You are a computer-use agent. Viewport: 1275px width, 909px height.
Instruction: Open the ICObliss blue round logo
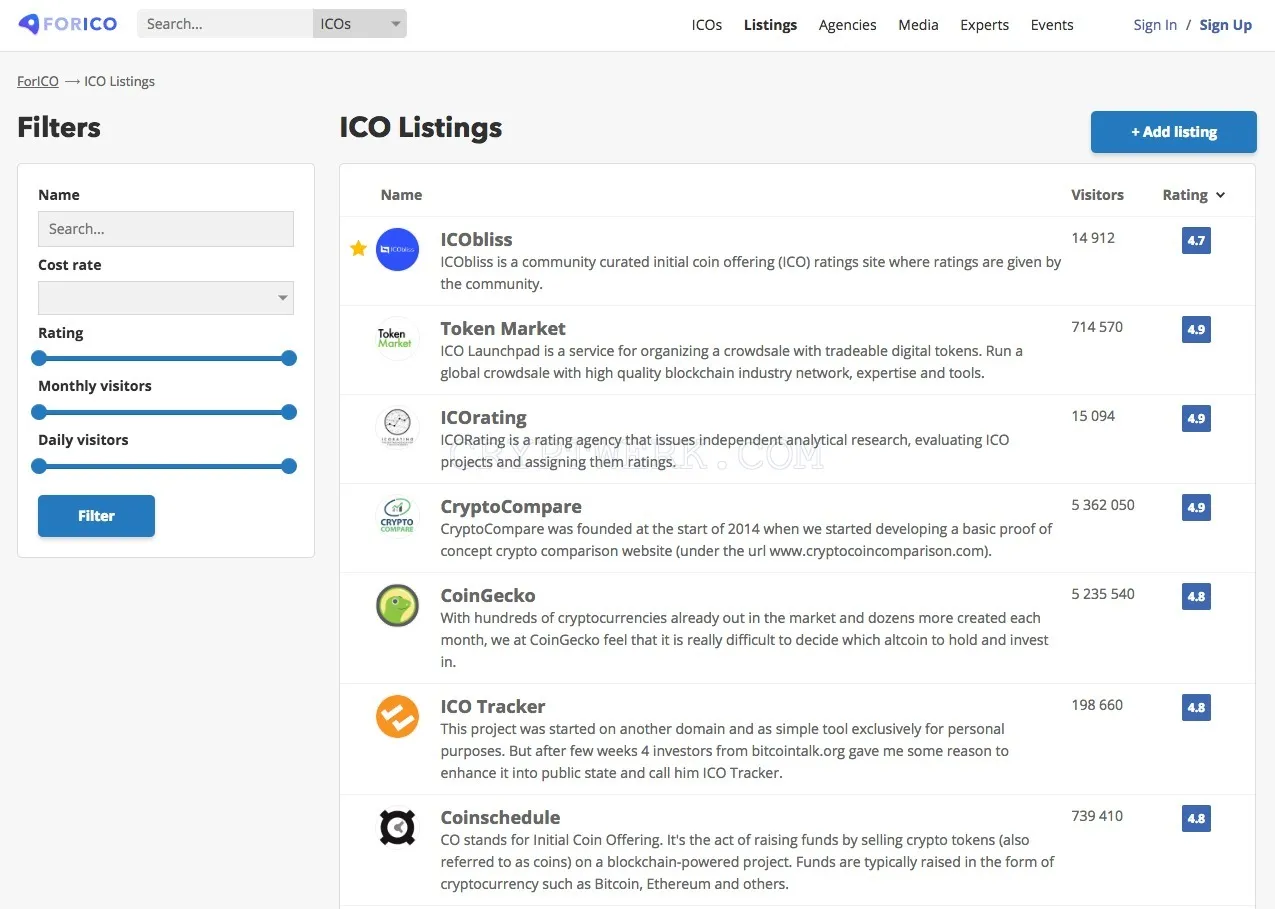coord(397,249)
